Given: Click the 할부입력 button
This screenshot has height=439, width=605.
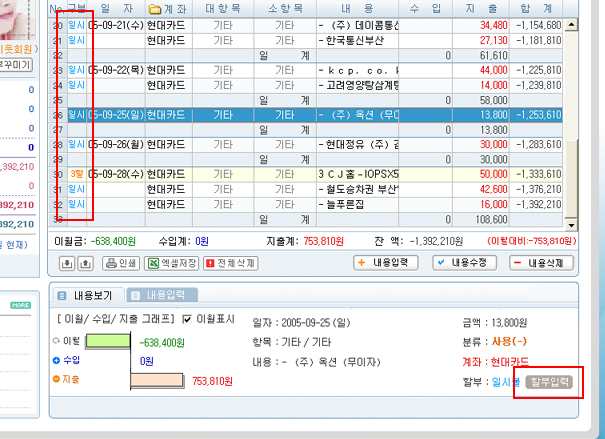Looking at the screenshot, I should pyautogui.click(x=551, y=381).
